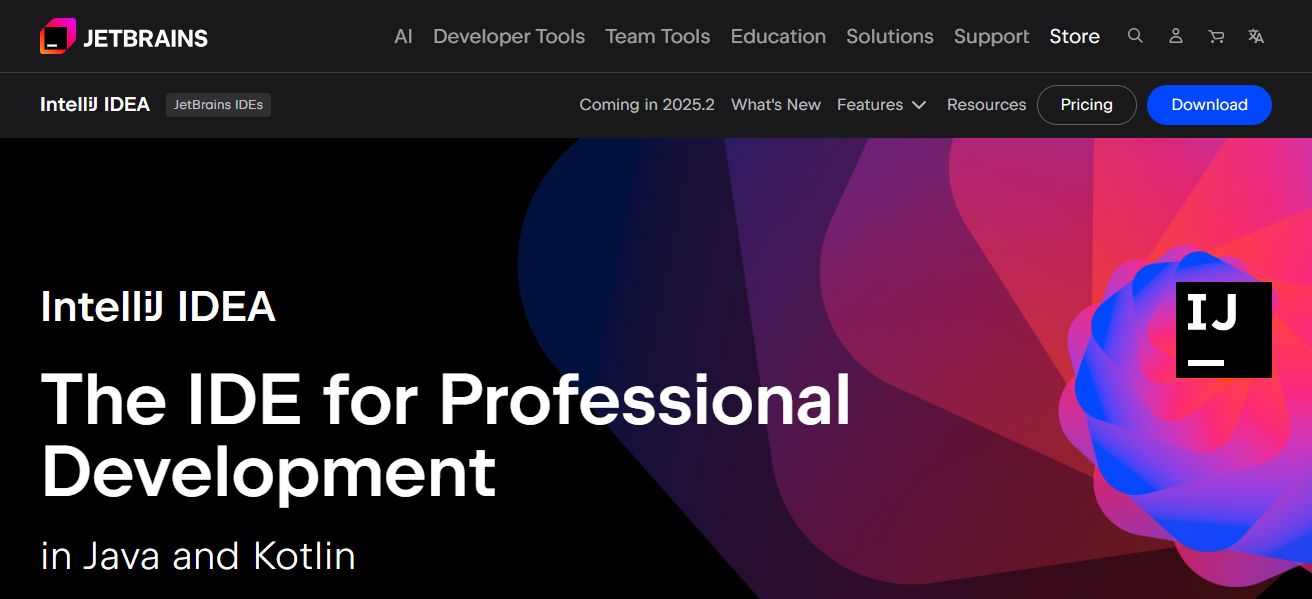Open the Support menu
This screenshot has width=1312, height=599.
[x=991, y=36]
